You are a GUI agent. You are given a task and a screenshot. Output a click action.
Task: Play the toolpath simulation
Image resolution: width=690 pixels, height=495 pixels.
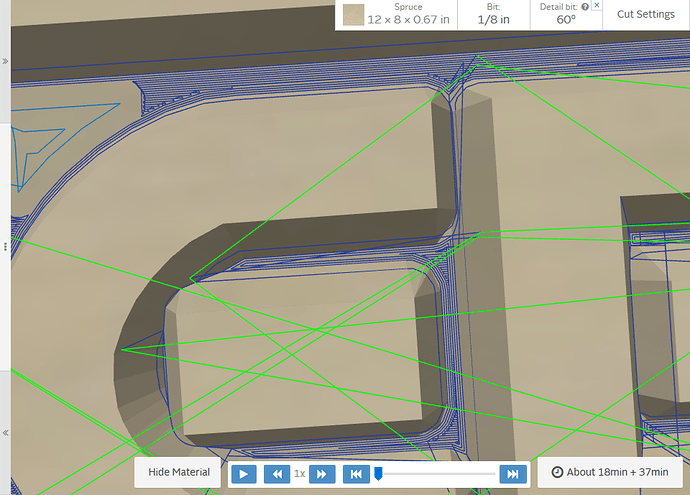[244, 474]
